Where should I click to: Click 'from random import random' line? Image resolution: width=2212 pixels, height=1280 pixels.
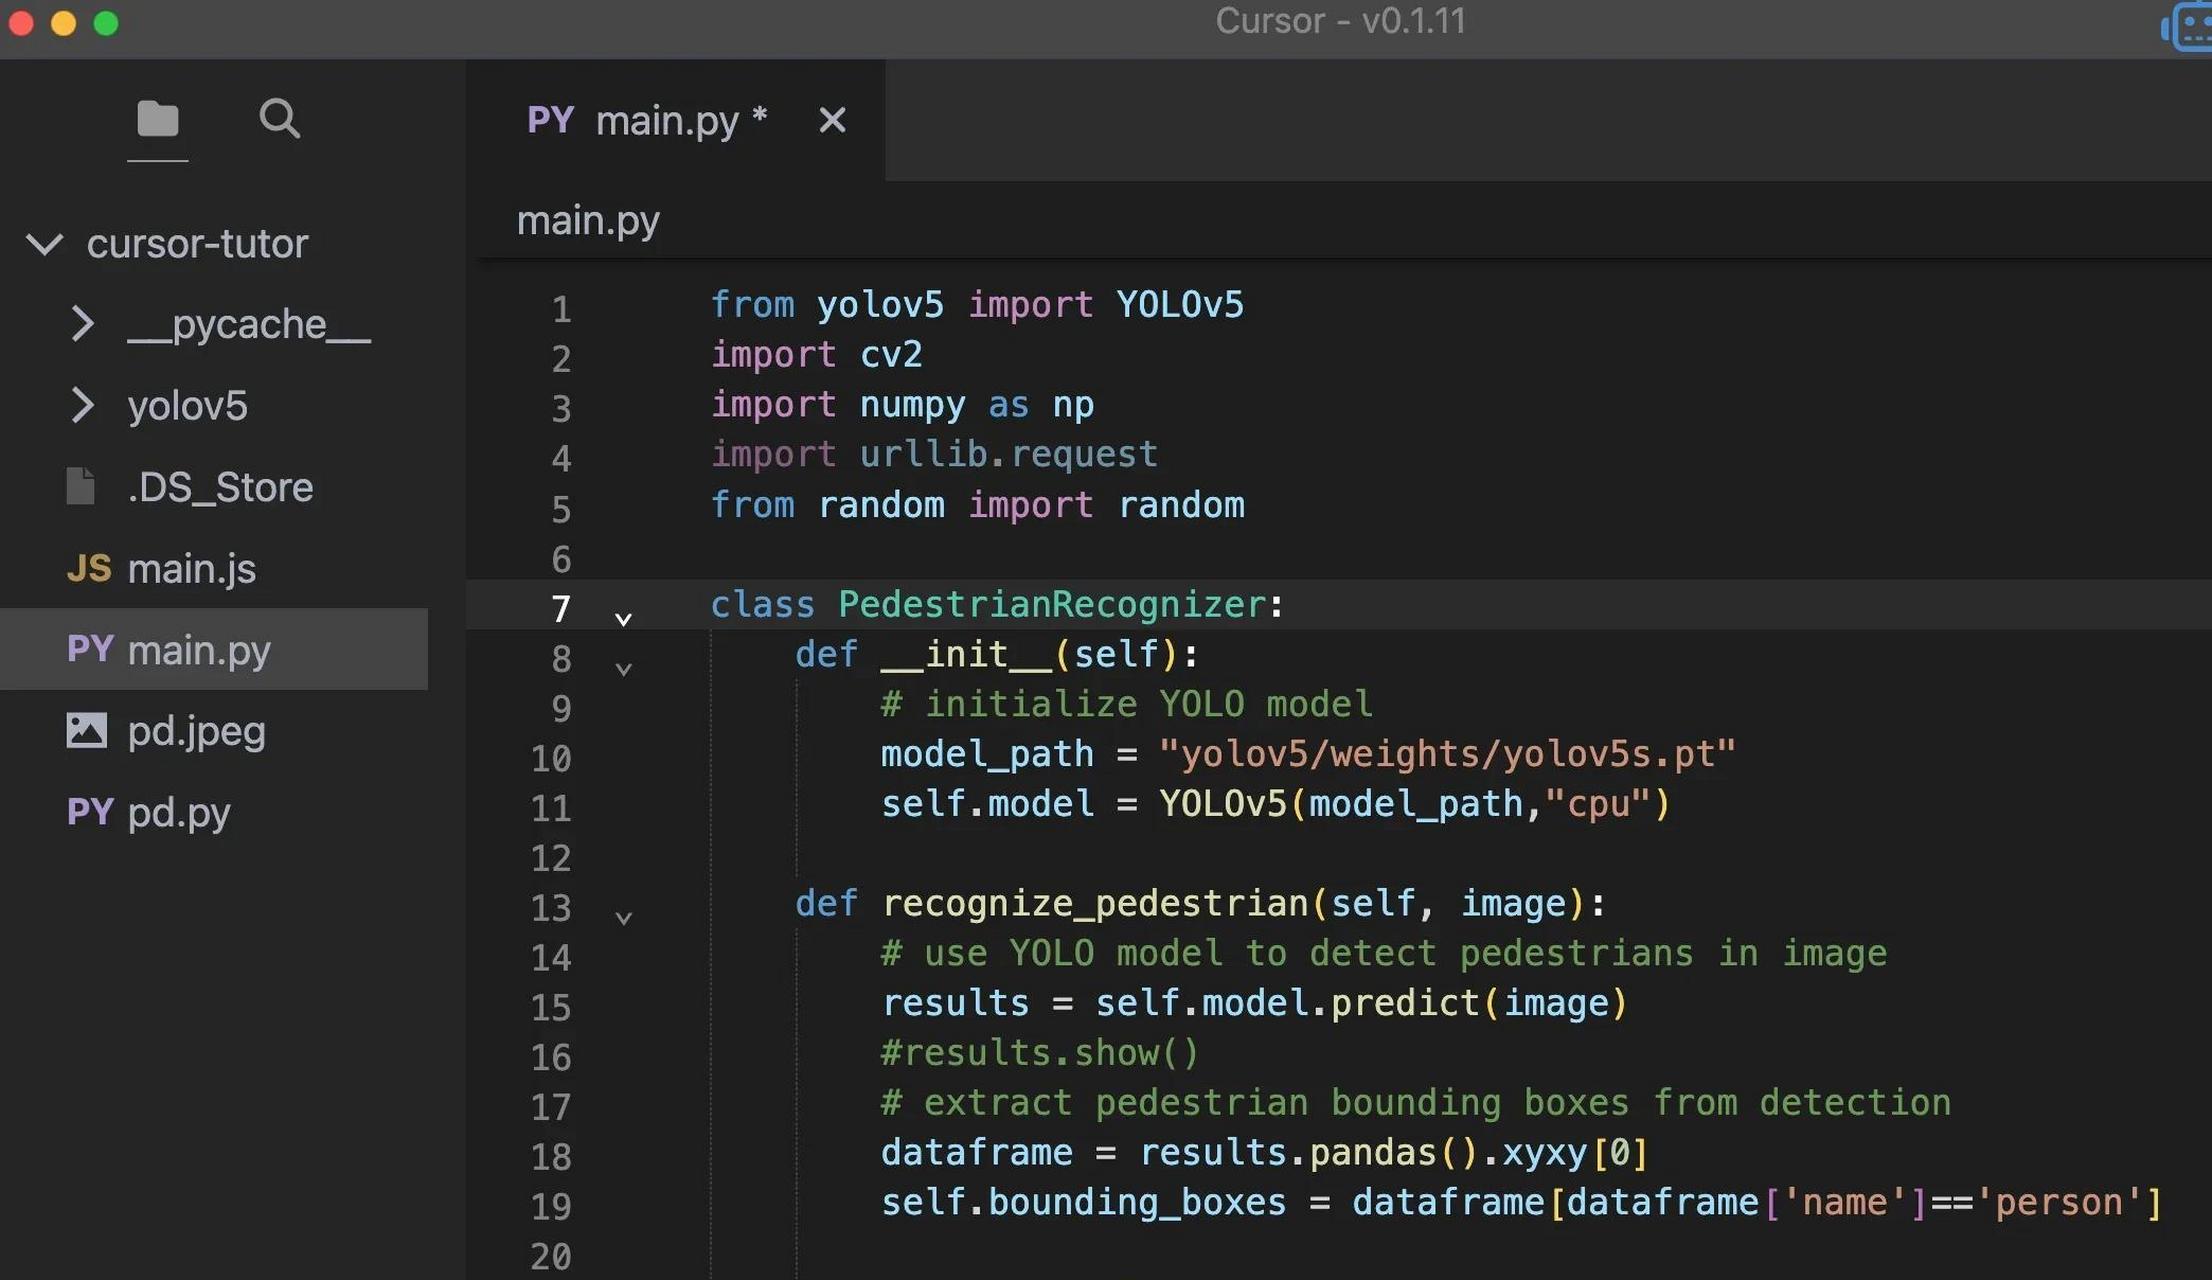pyautogui.click(x=978, y=505)
